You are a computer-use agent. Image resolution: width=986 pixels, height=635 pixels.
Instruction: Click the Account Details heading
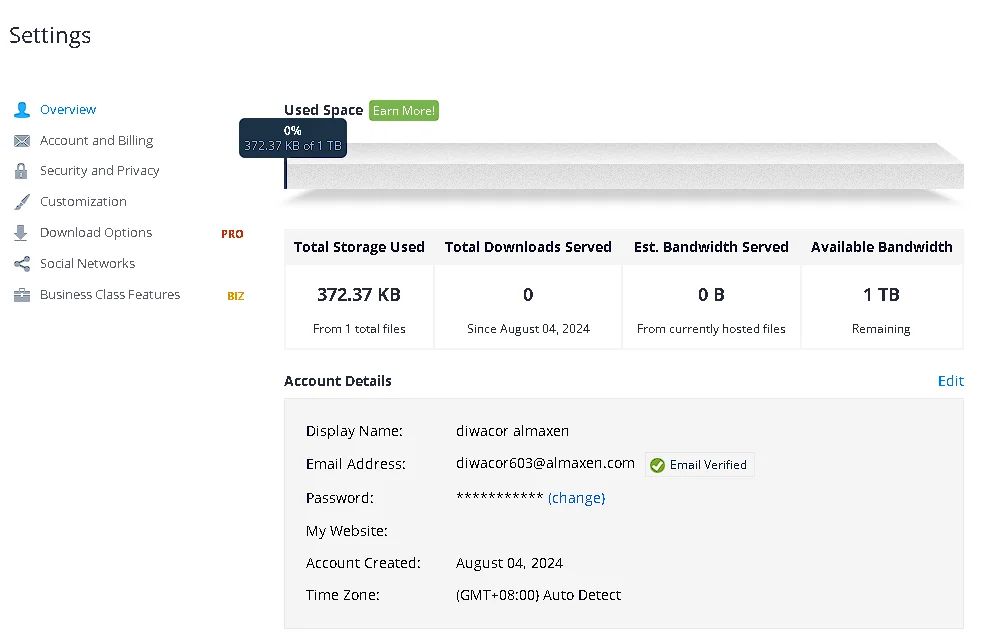pos(338,381)
